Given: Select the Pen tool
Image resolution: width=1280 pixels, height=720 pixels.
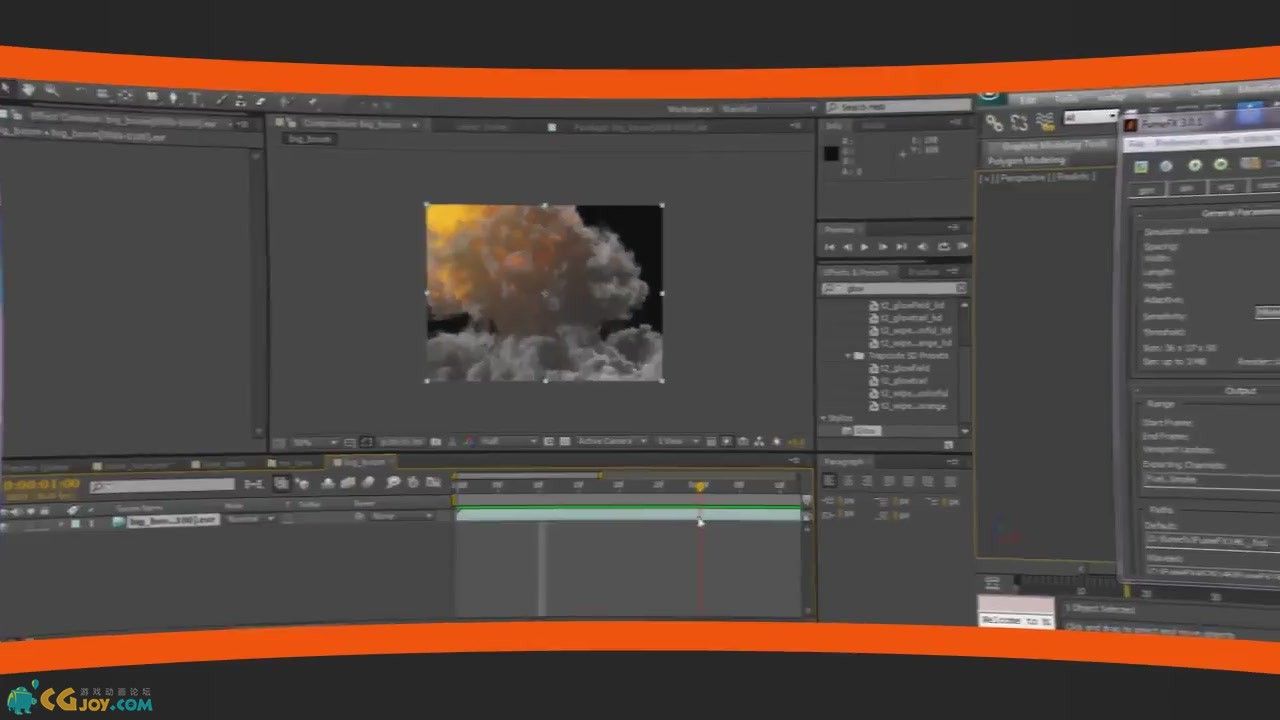Looking at the screenshot, I should (x=173, y=97).
